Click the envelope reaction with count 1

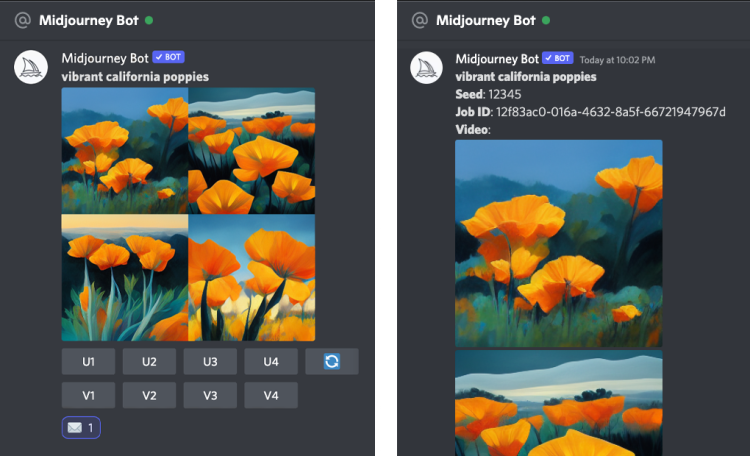point(81,427)
